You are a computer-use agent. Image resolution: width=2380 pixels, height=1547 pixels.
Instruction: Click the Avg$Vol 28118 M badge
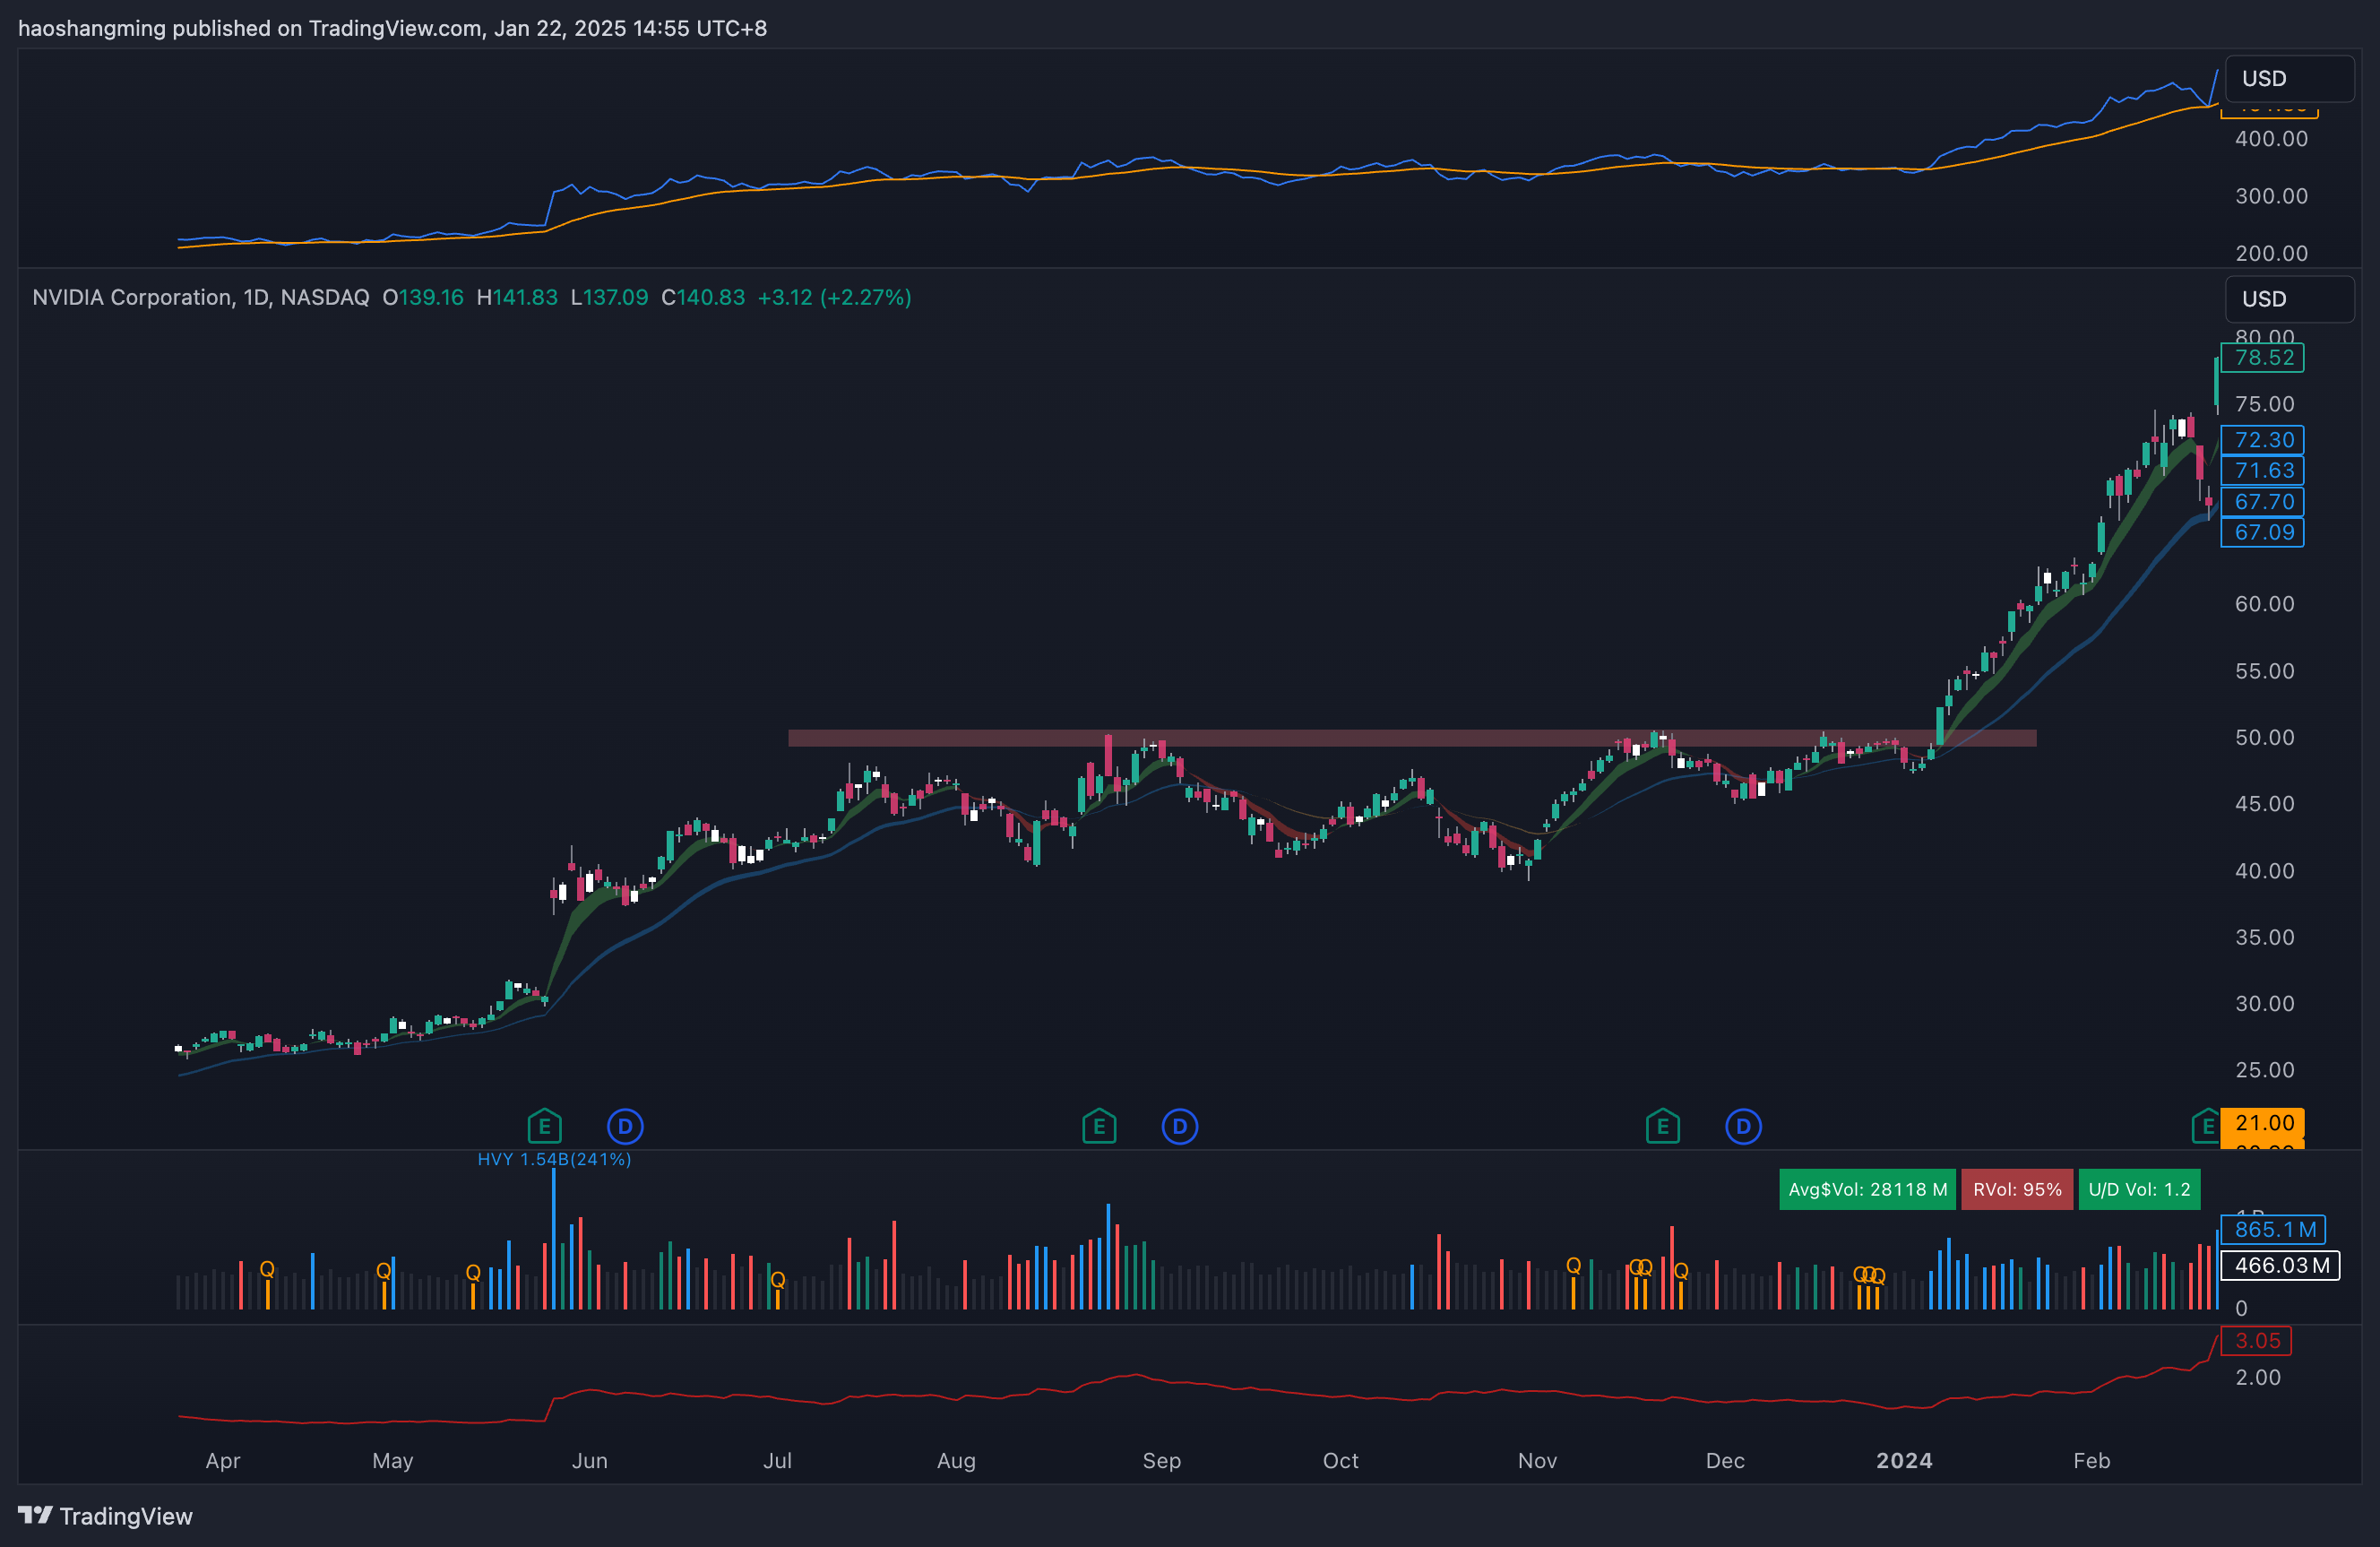[x=1867, y=1189]
